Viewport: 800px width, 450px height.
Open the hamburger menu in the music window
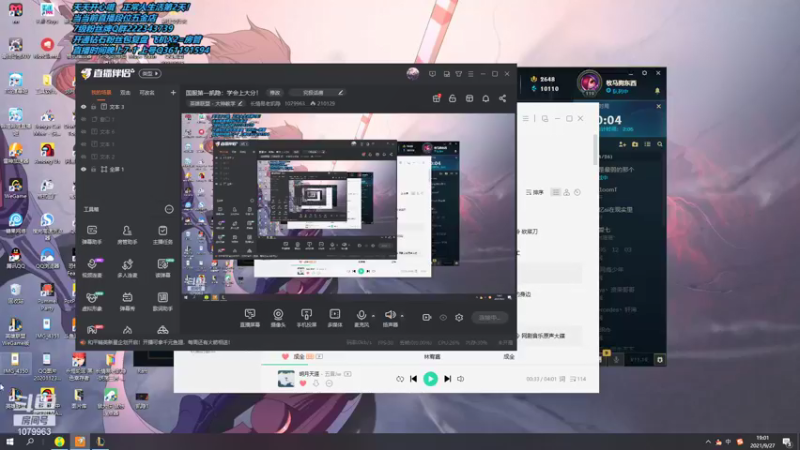(x=526, y=118)
